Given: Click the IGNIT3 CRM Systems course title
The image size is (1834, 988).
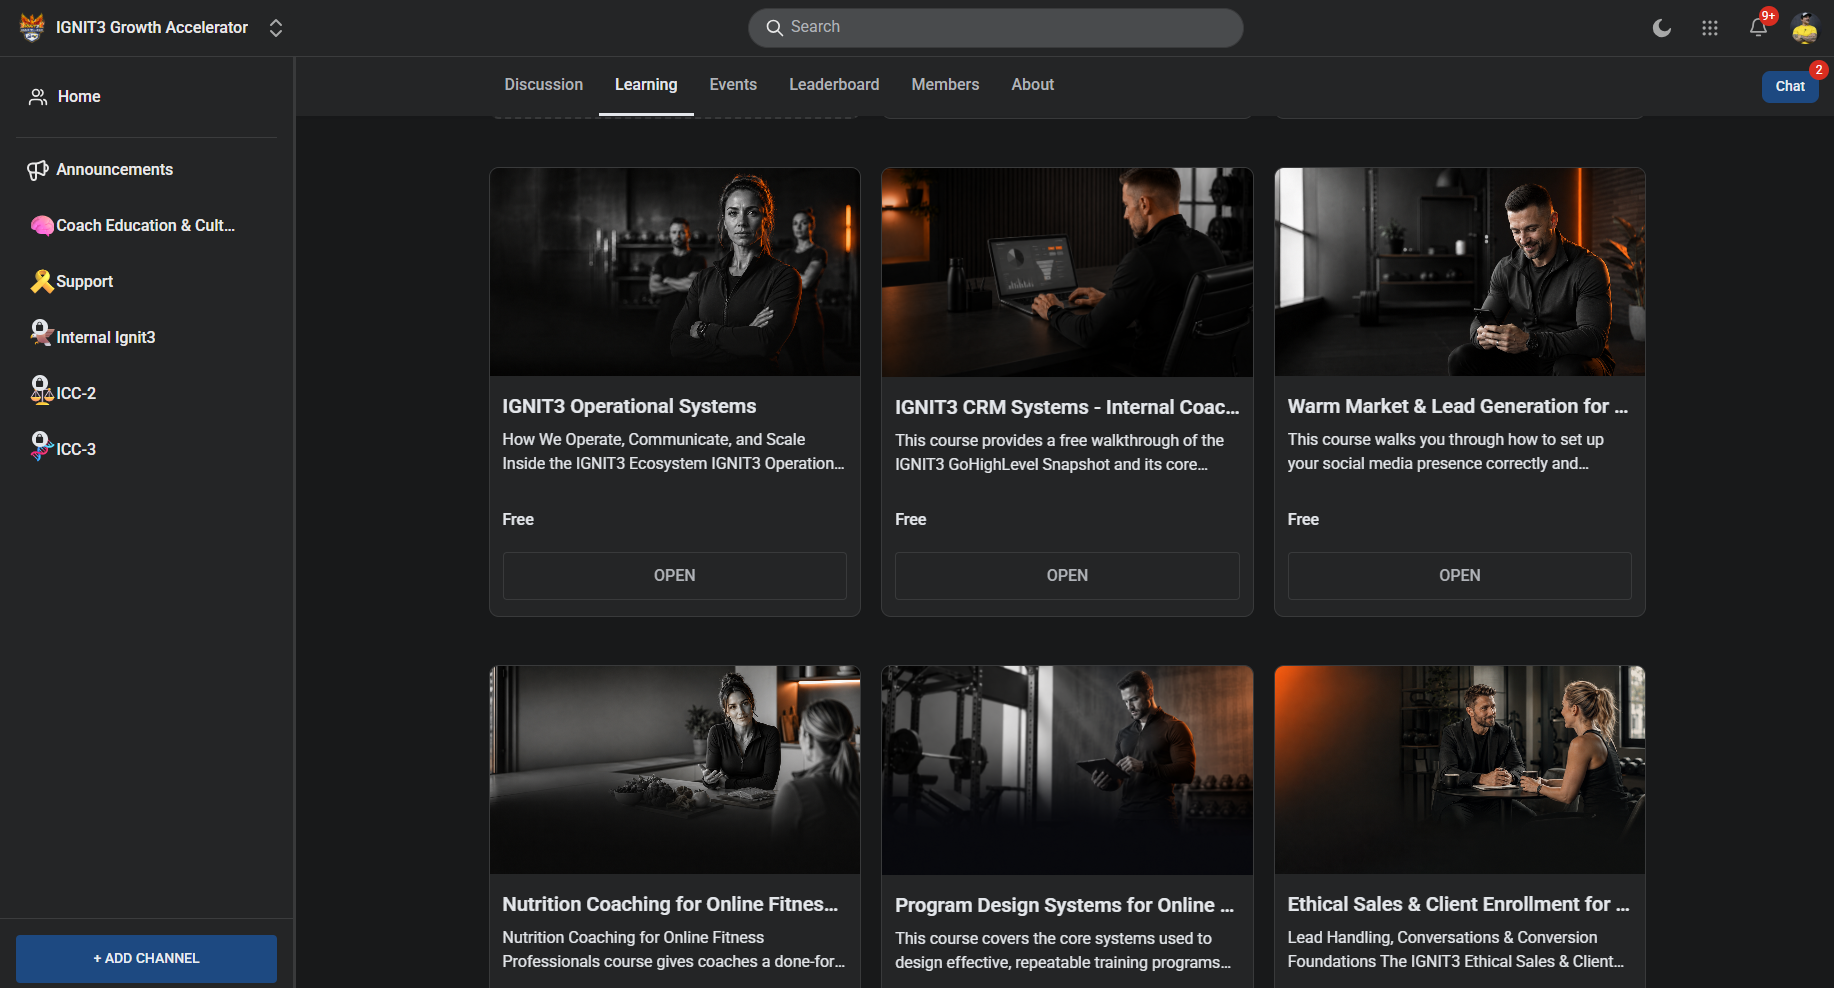Looking at the screenshot, I should (1067, 408).
